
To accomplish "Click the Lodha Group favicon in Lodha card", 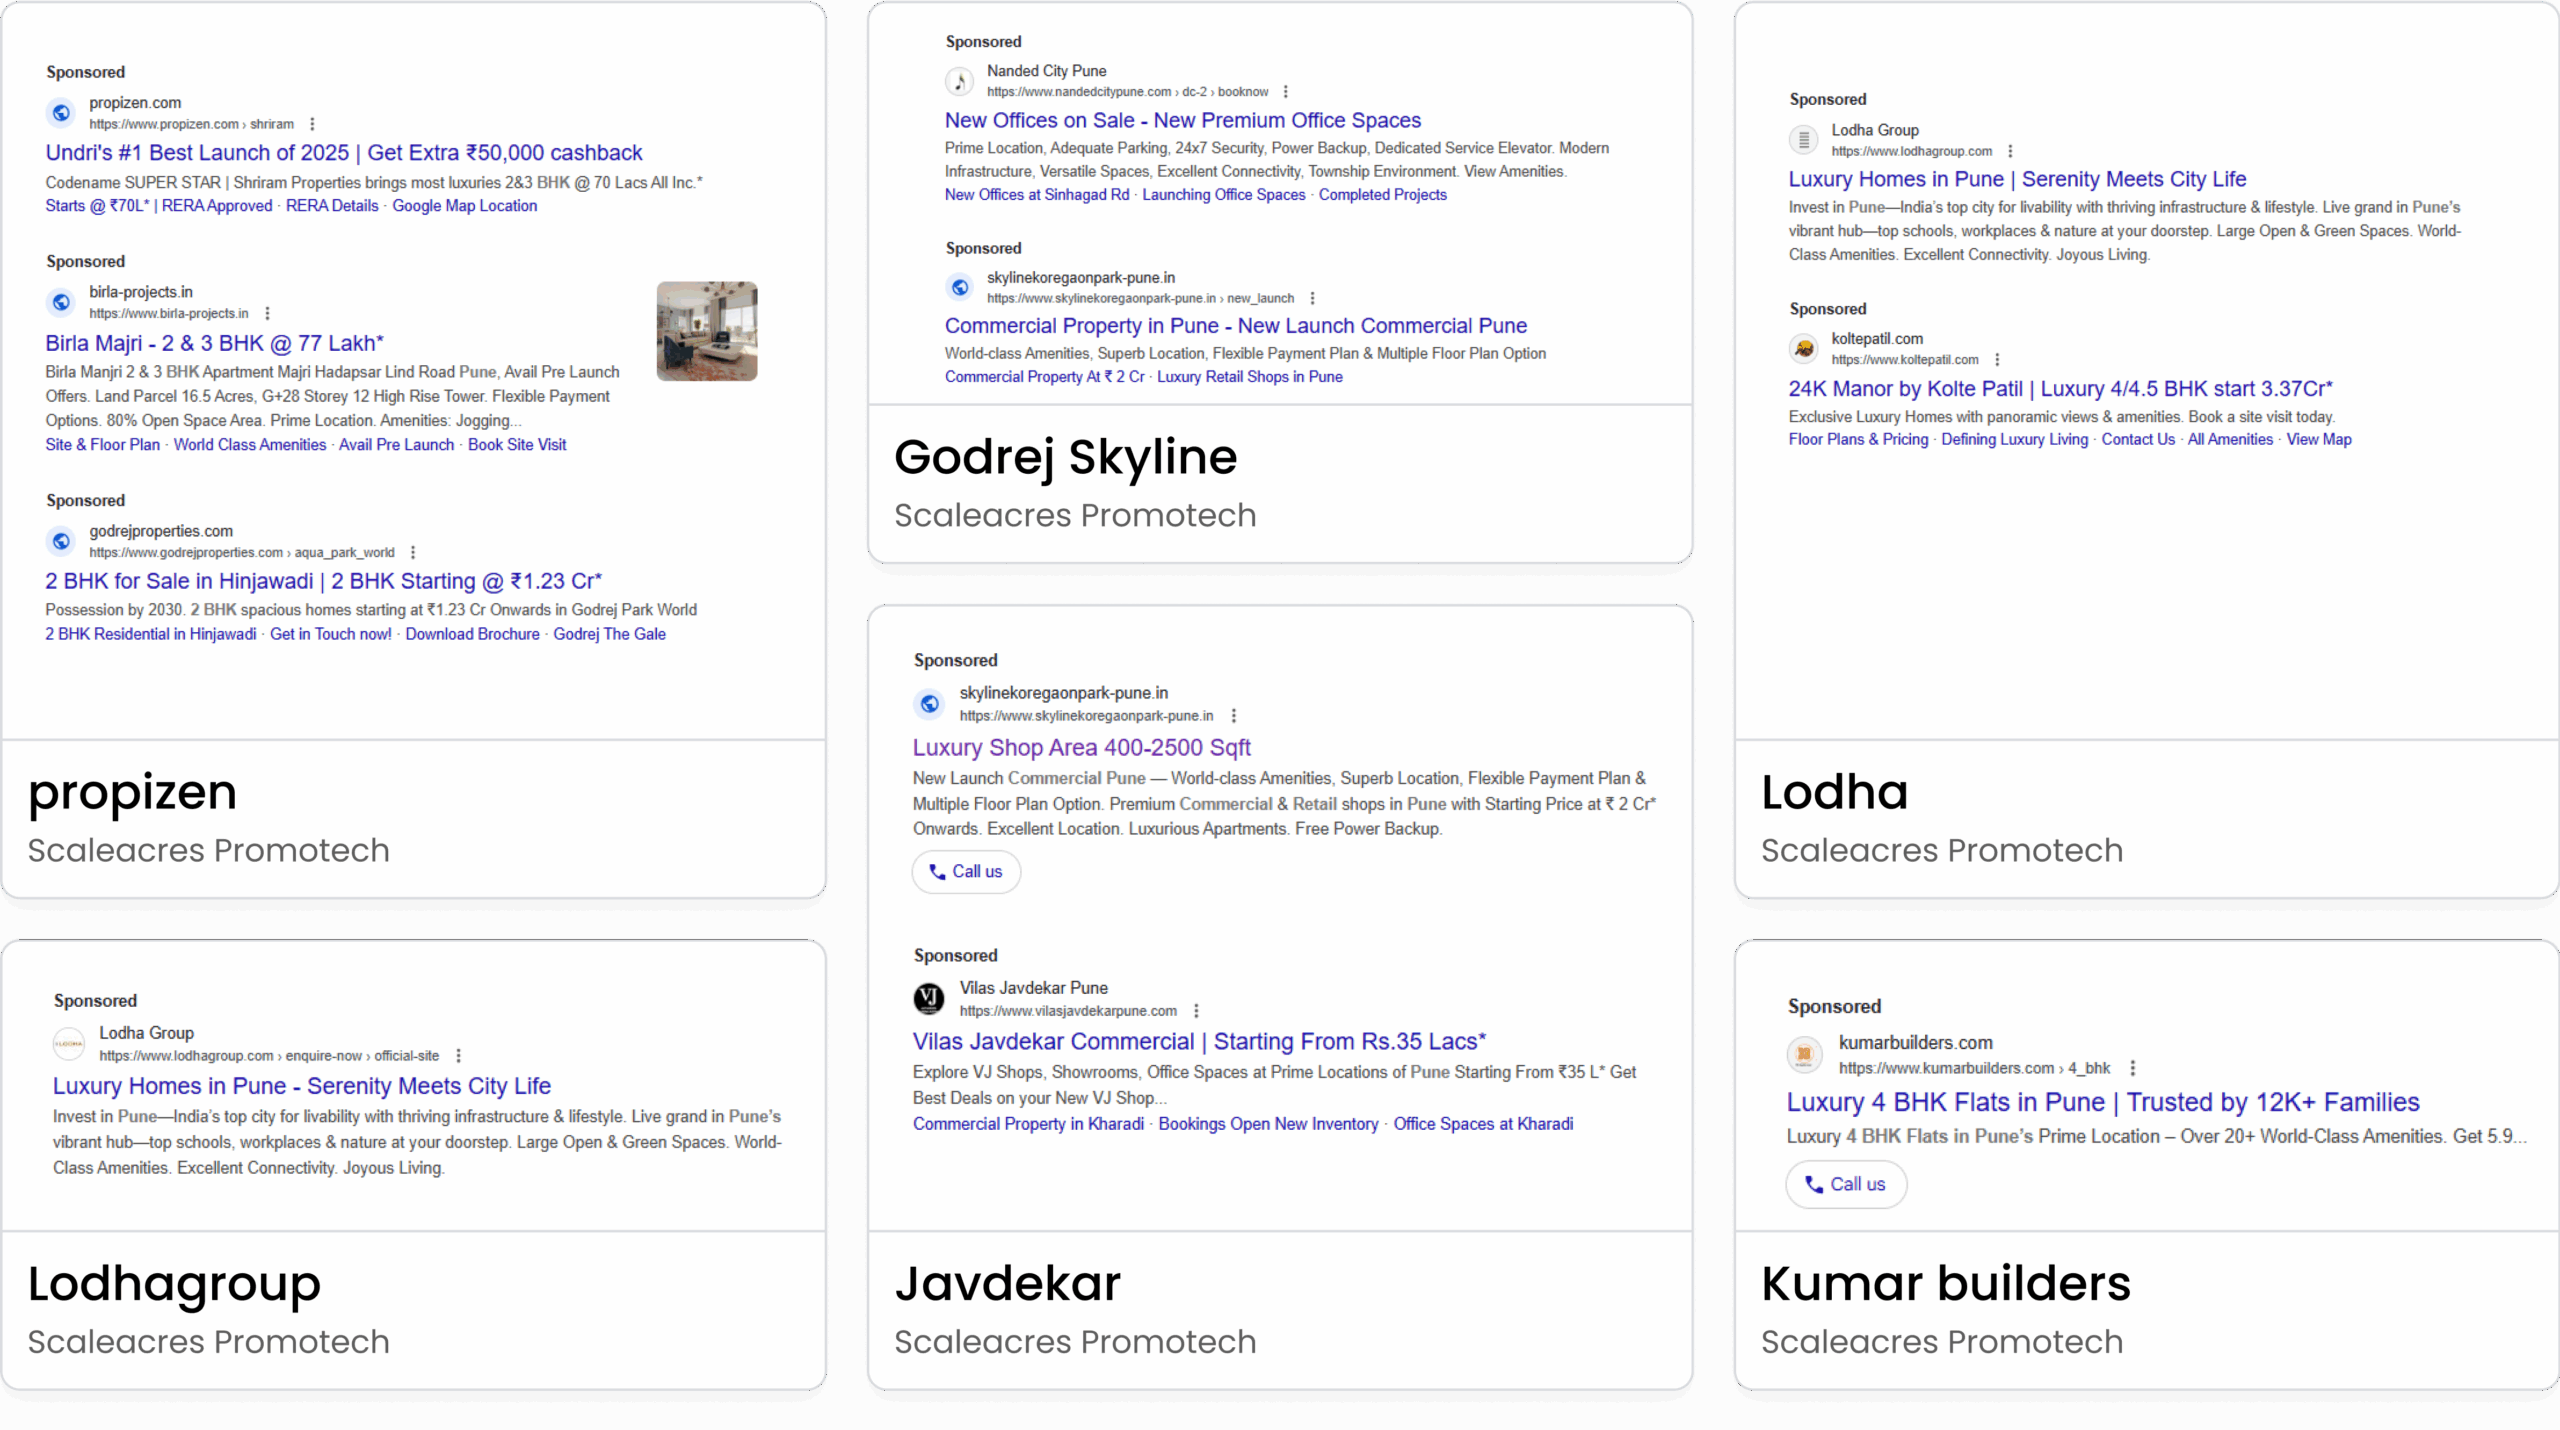I will point(1804,140).
